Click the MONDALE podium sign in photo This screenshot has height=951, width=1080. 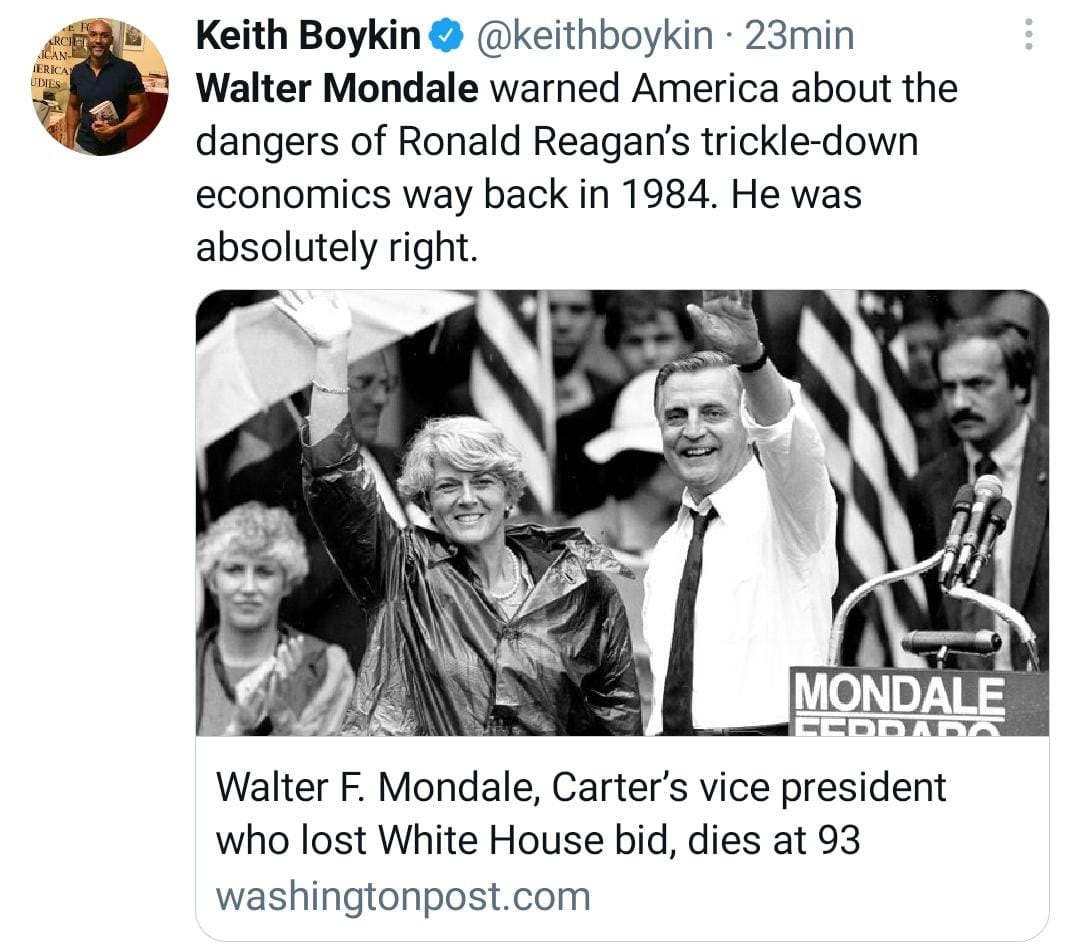click(898, 694)
